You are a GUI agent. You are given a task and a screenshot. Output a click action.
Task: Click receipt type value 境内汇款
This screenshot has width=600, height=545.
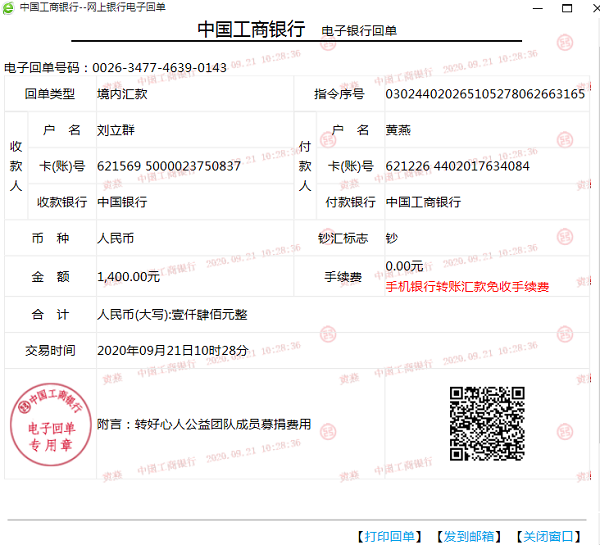click(x=122, y=94)
